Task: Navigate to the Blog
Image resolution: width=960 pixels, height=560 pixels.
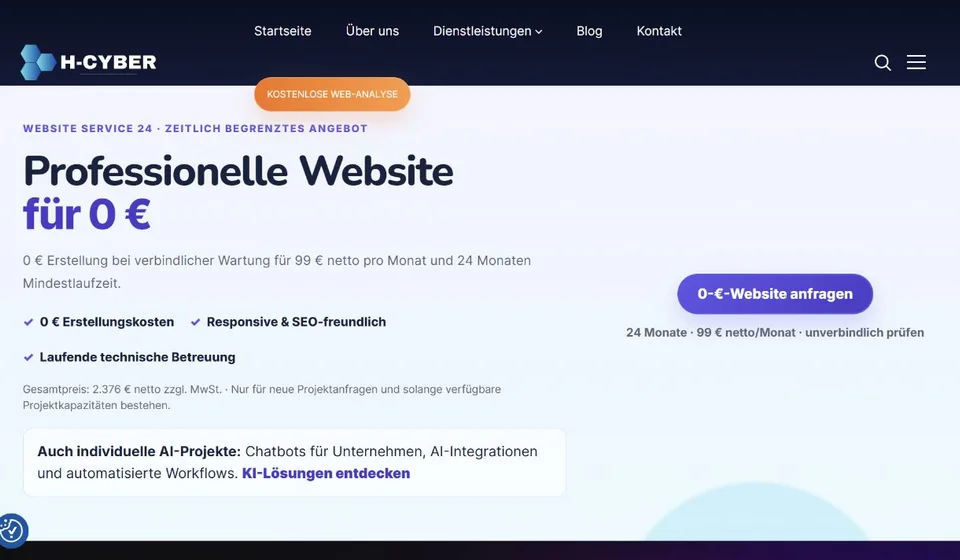Action: 589,31
